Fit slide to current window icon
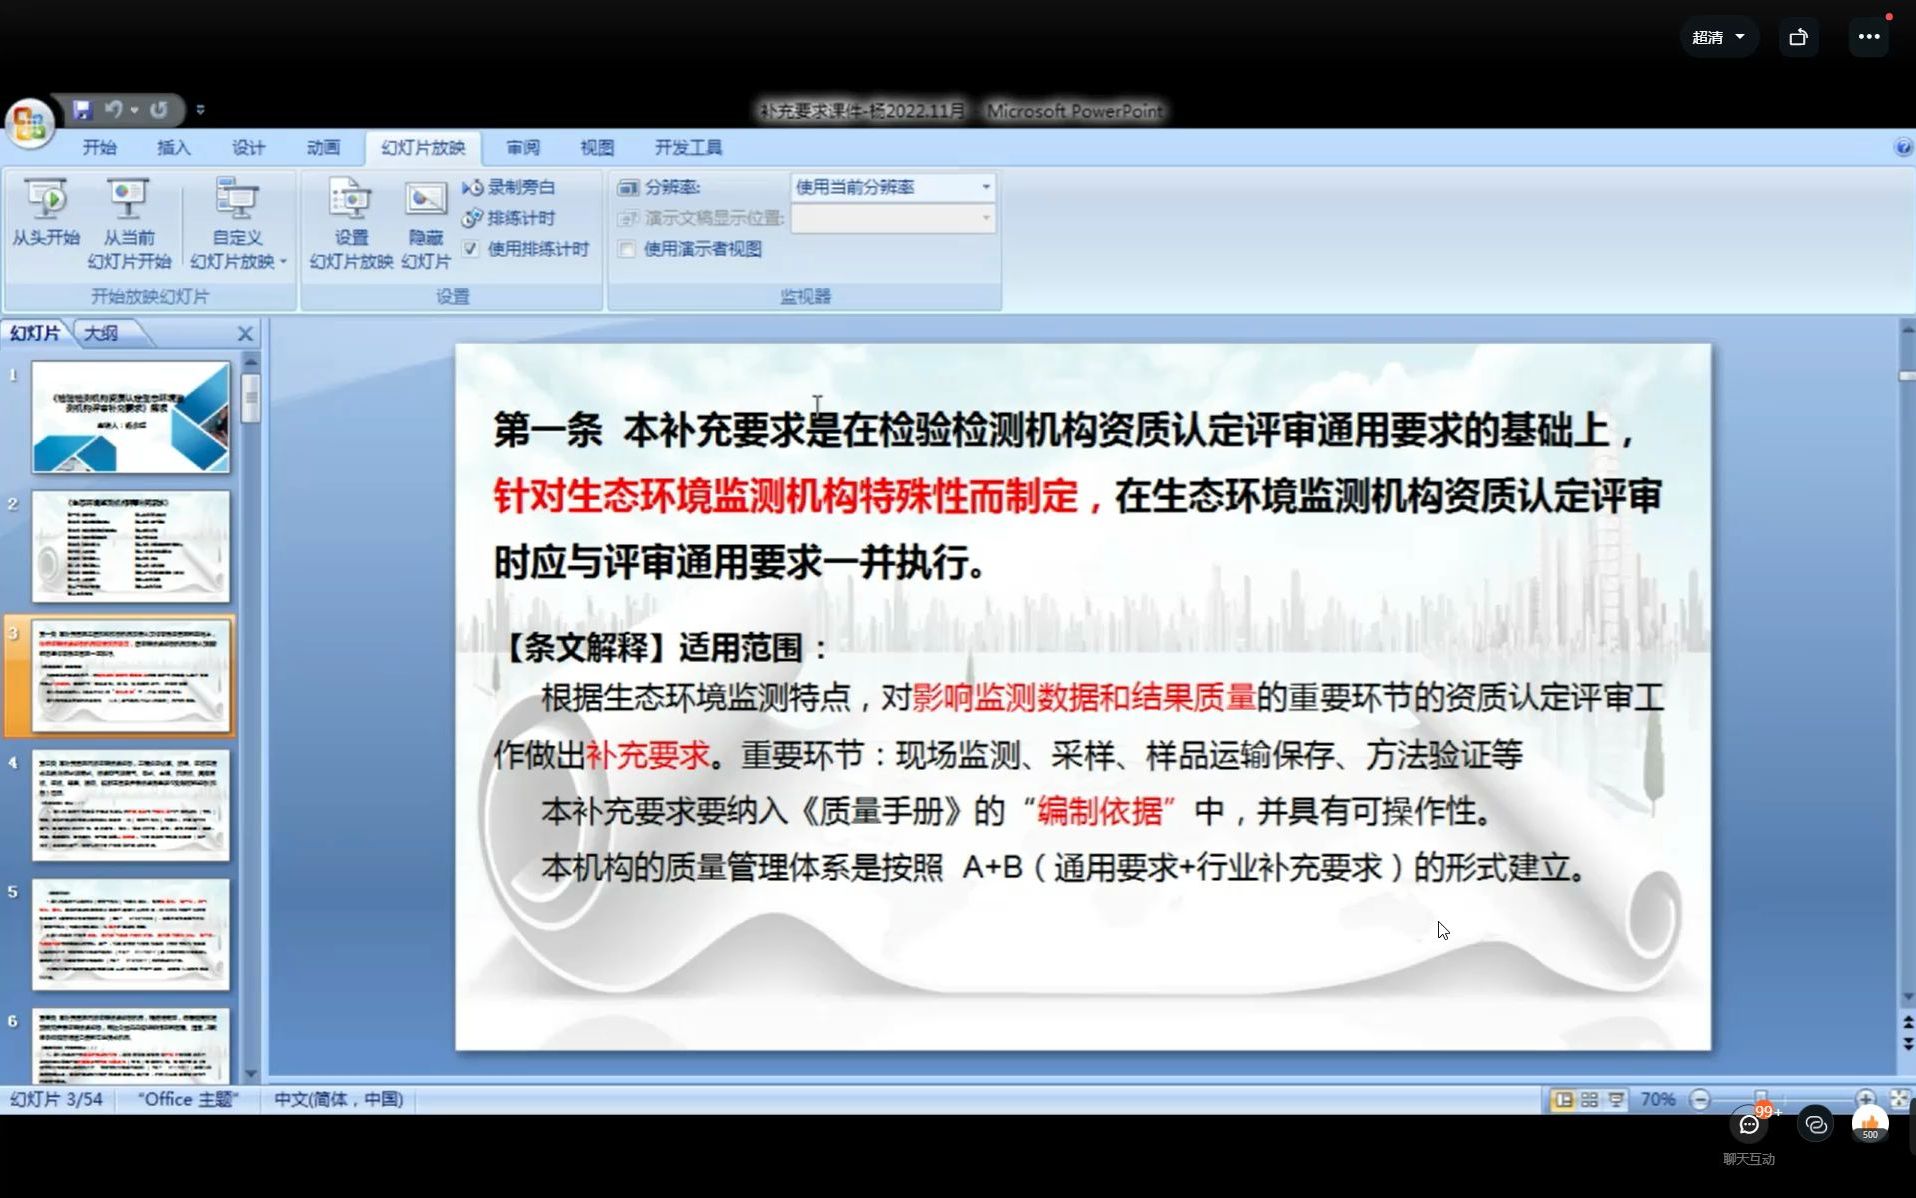This screenshot has height=1198, width=1916. (x=1900, y=1098)
